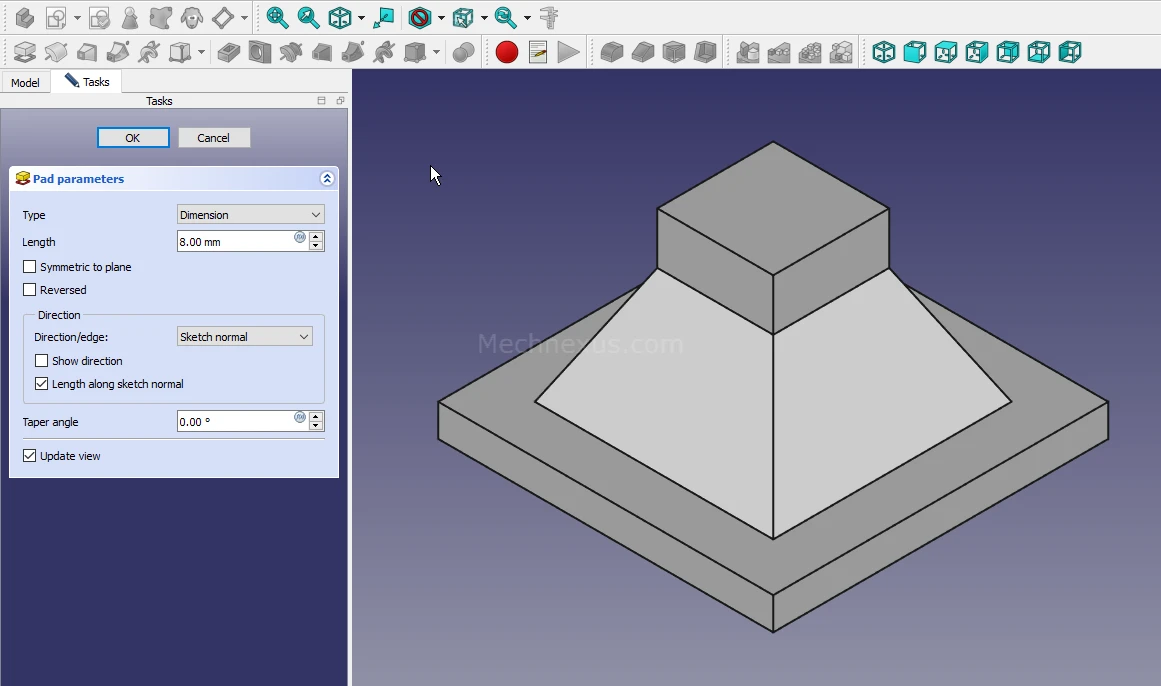Check the Reversed option
1161x686 pixels.
(30, 290)
